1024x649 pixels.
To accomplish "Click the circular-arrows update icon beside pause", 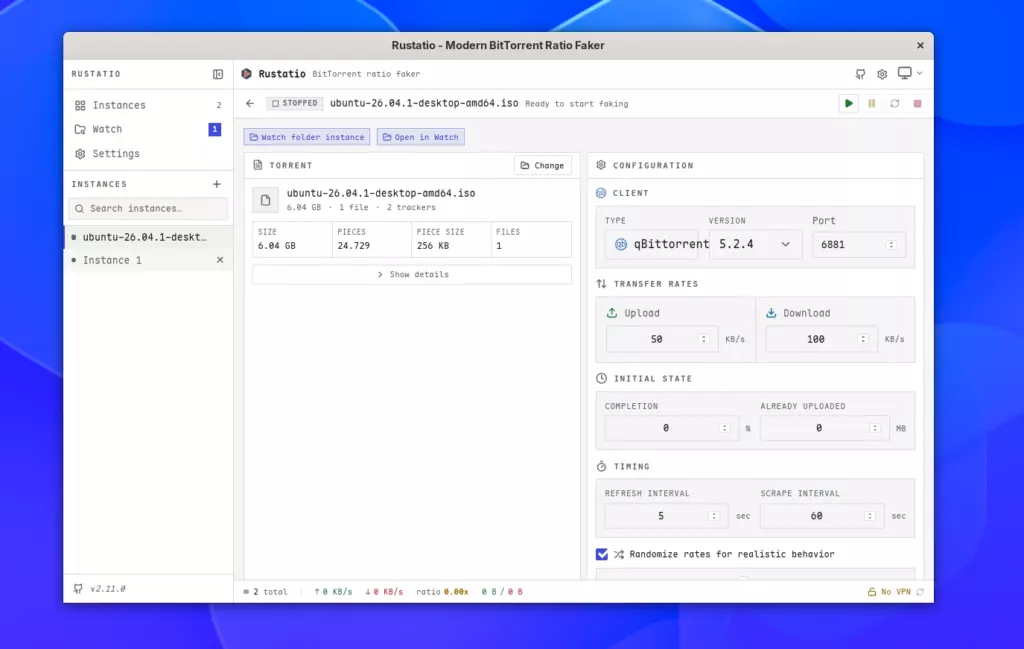I will point(894,103).
